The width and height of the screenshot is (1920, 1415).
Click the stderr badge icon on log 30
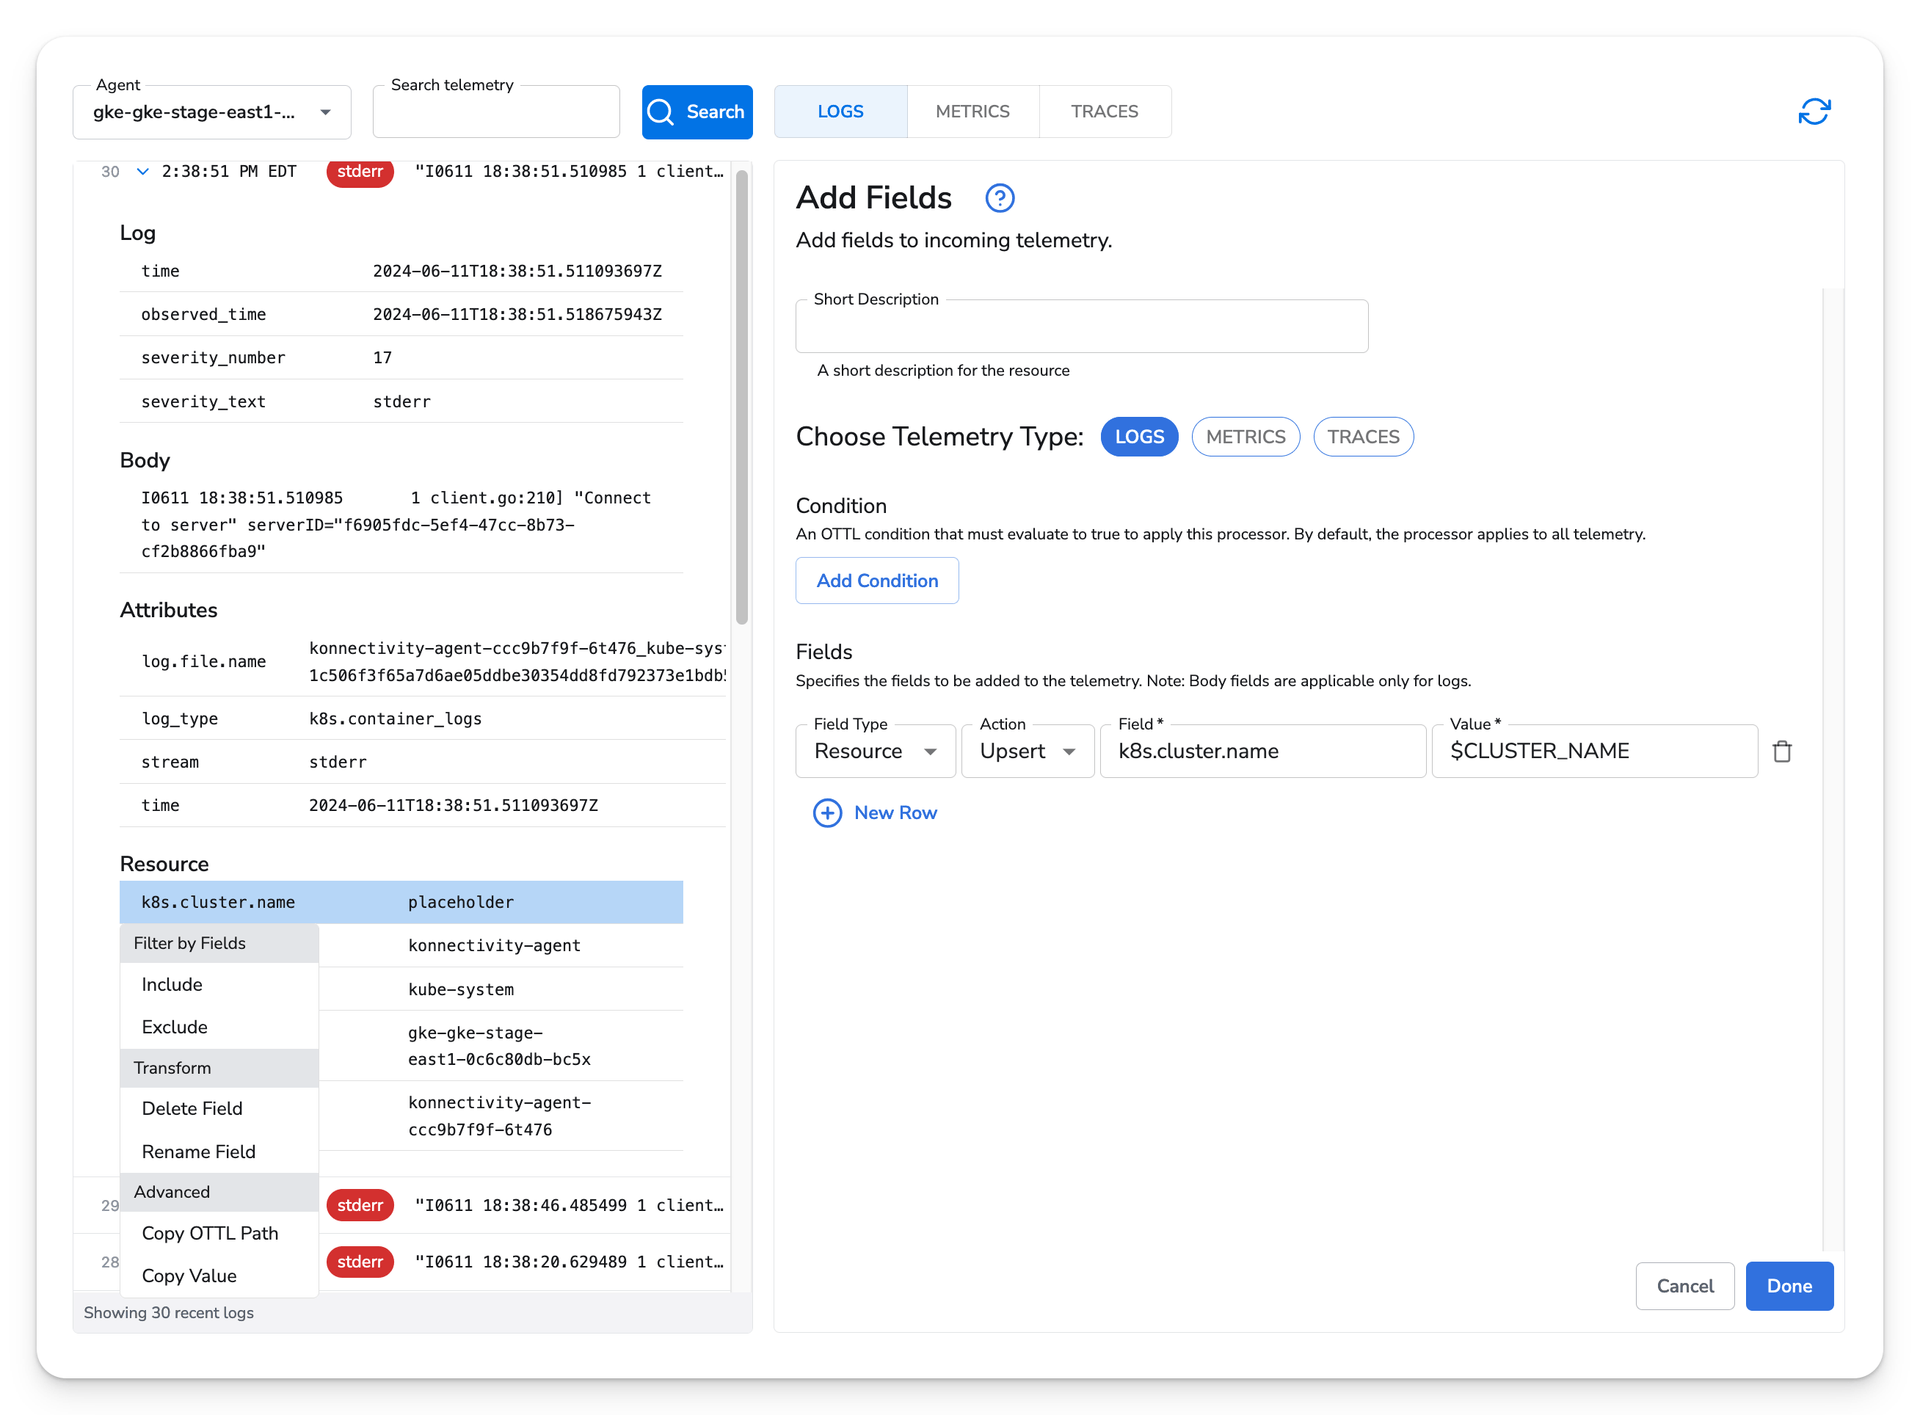[x=358, y=170]
